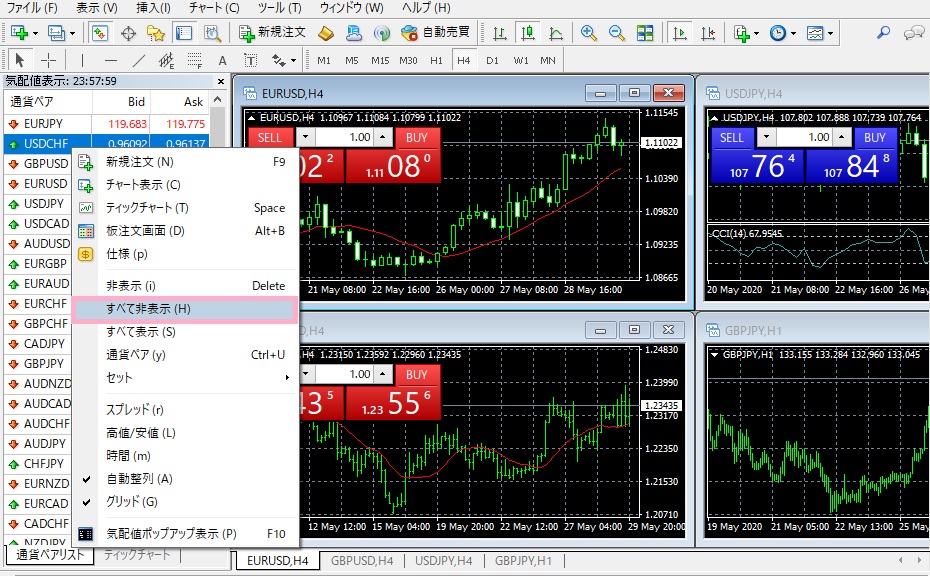The width and height of the screenshot is (930, 576).
Task: Select the crosshair tool
Action: (48, 60)
